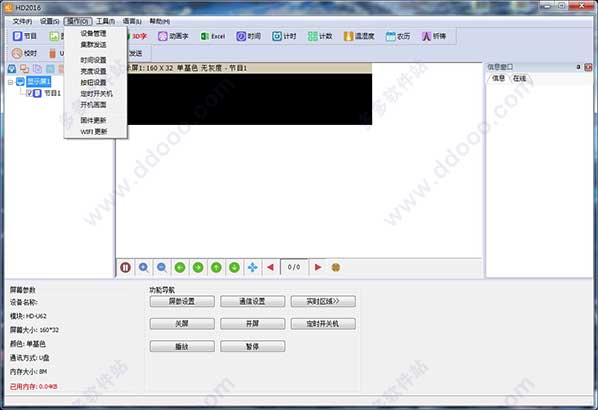Click the blue four-way move icon

252,267
